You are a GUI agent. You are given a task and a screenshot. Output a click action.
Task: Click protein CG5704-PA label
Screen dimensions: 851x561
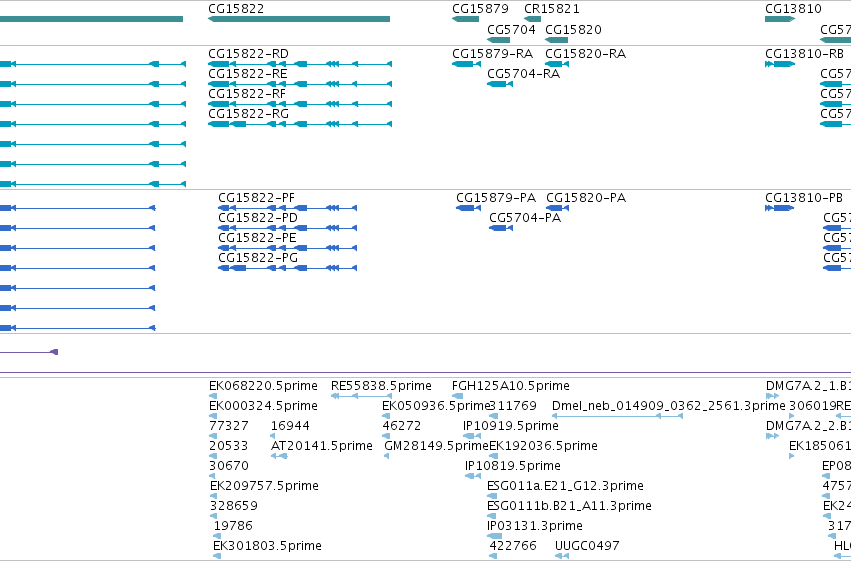click(525, 218)
